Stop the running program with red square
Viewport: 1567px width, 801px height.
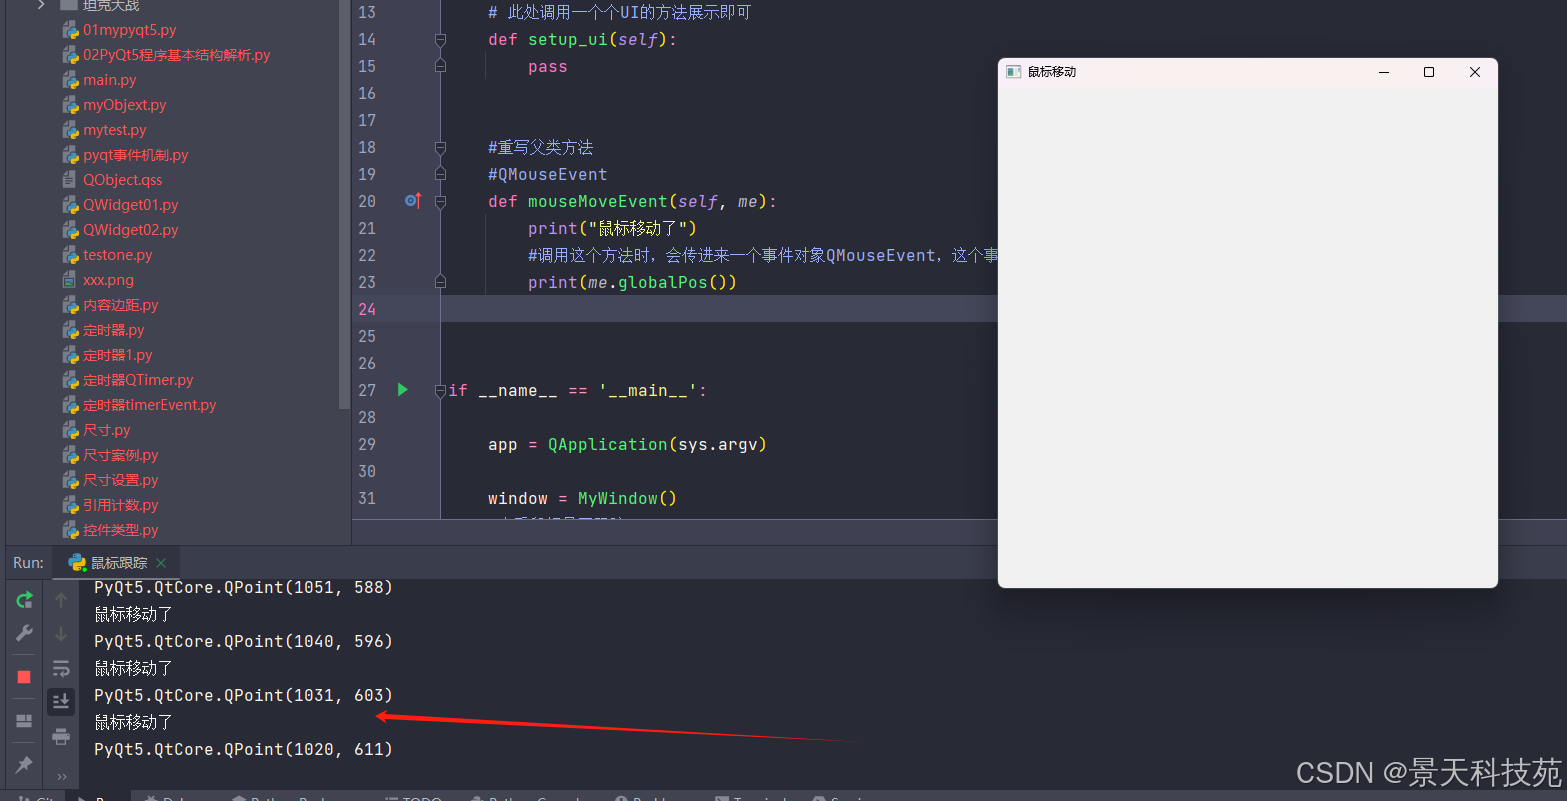24,677
